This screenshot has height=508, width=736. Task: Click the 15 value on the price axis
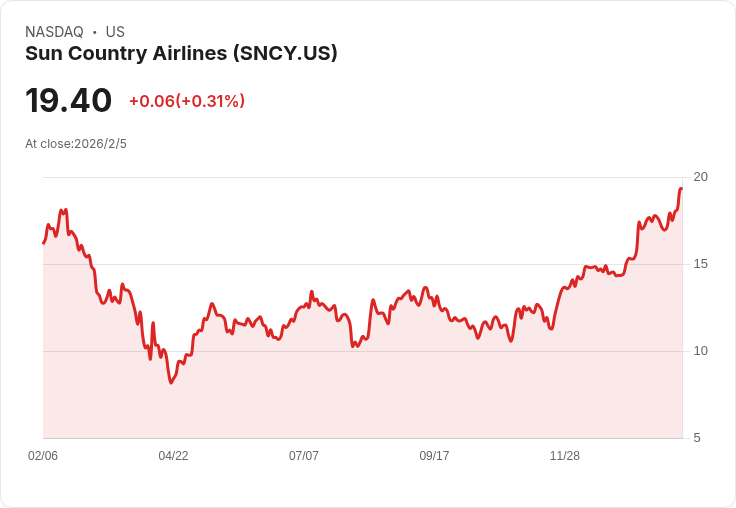[700, 264]
